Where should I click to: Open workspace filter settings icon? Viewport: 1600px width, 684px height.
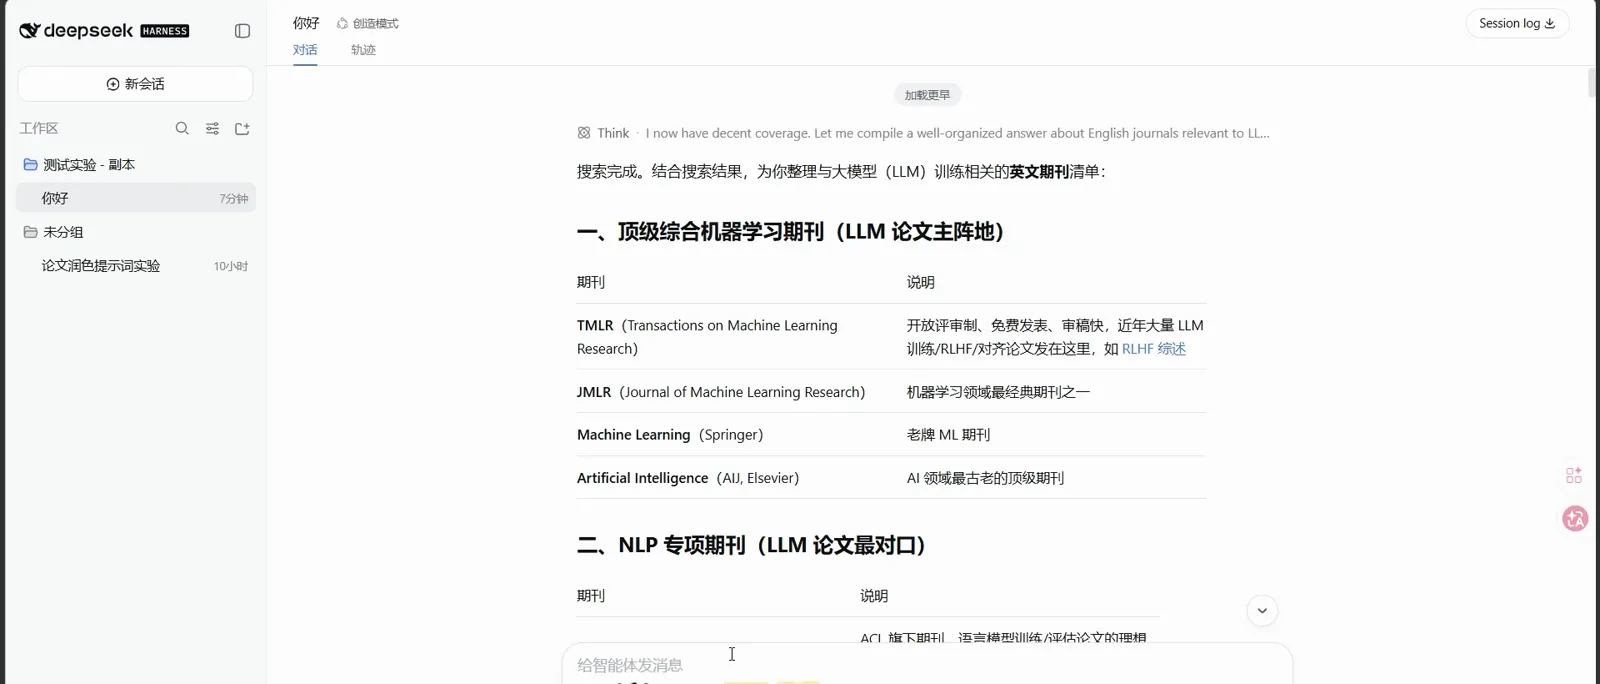pos(212,128)
